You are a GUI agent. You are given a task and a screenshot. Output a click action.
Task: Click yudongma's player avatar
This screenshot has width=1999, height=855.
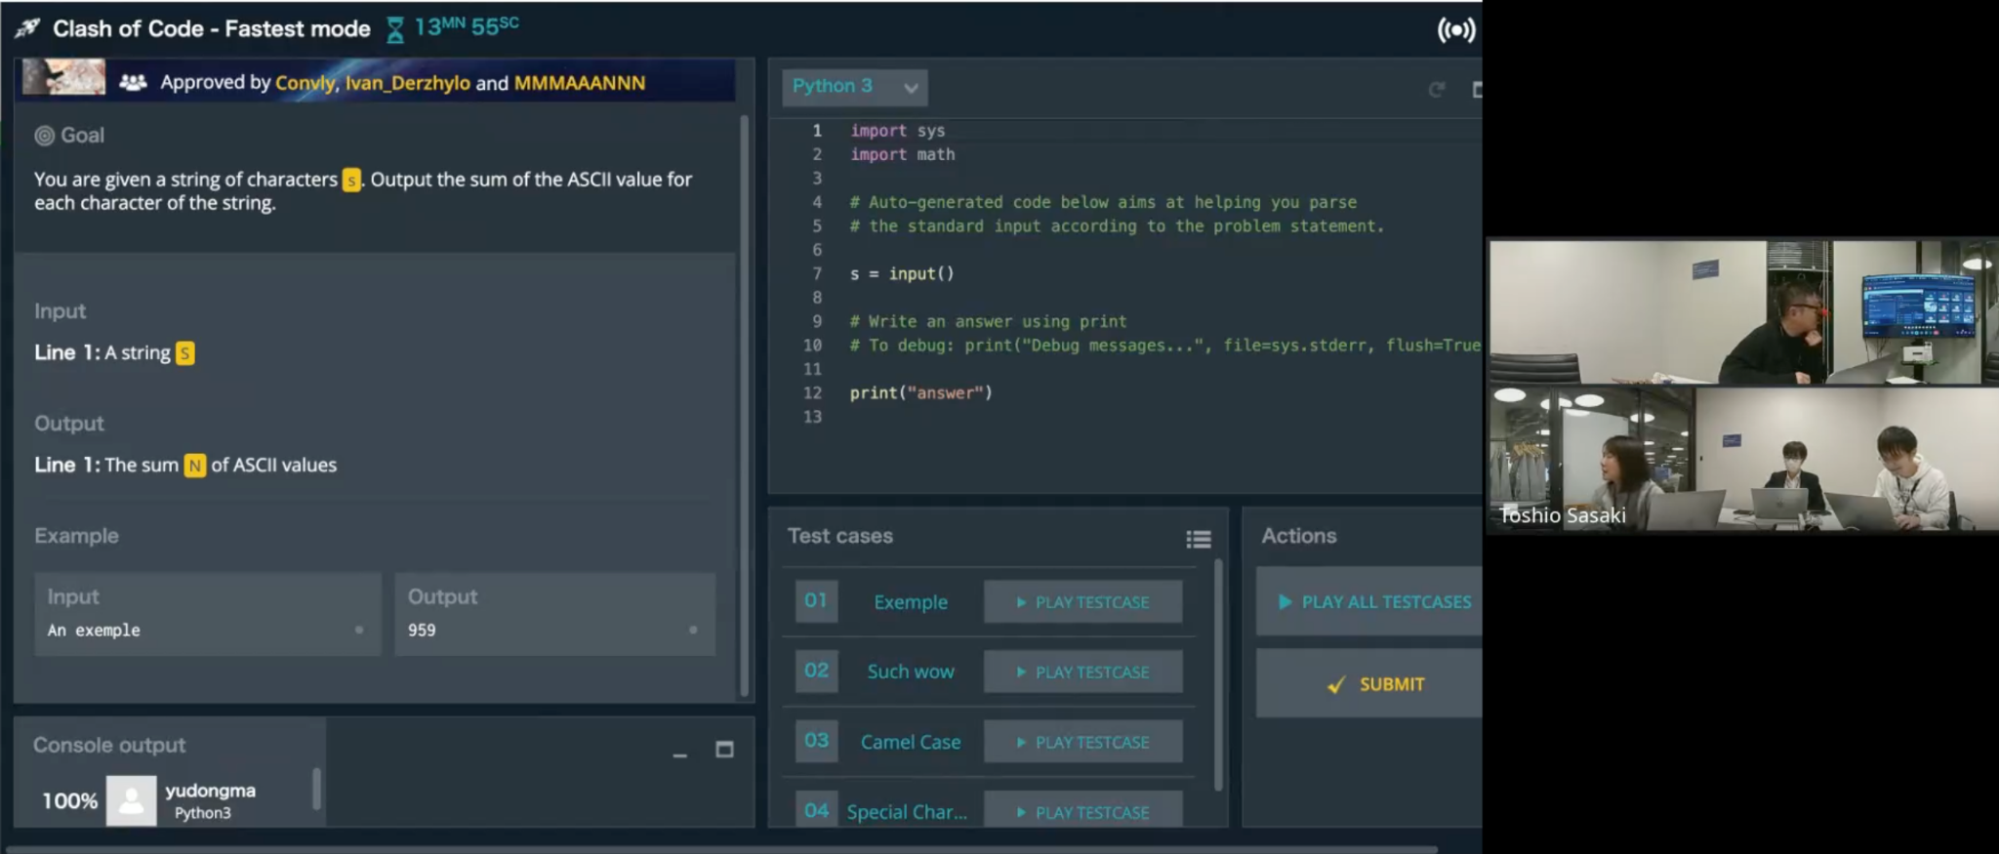point(131,800)
